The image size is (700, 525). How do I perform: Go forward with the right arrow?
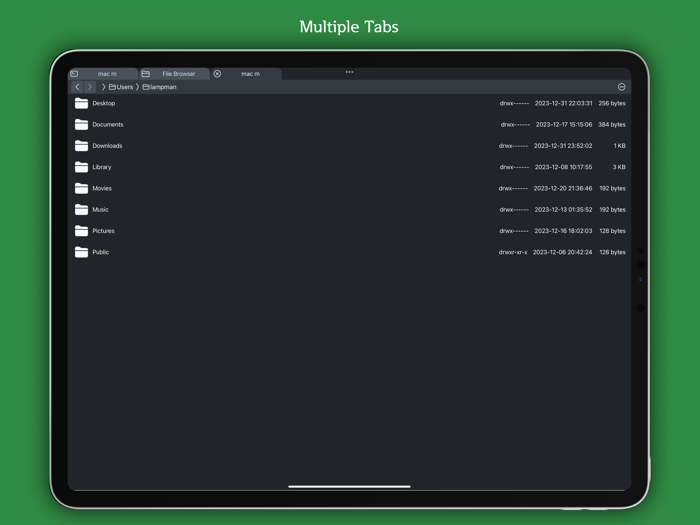(90, 87)
